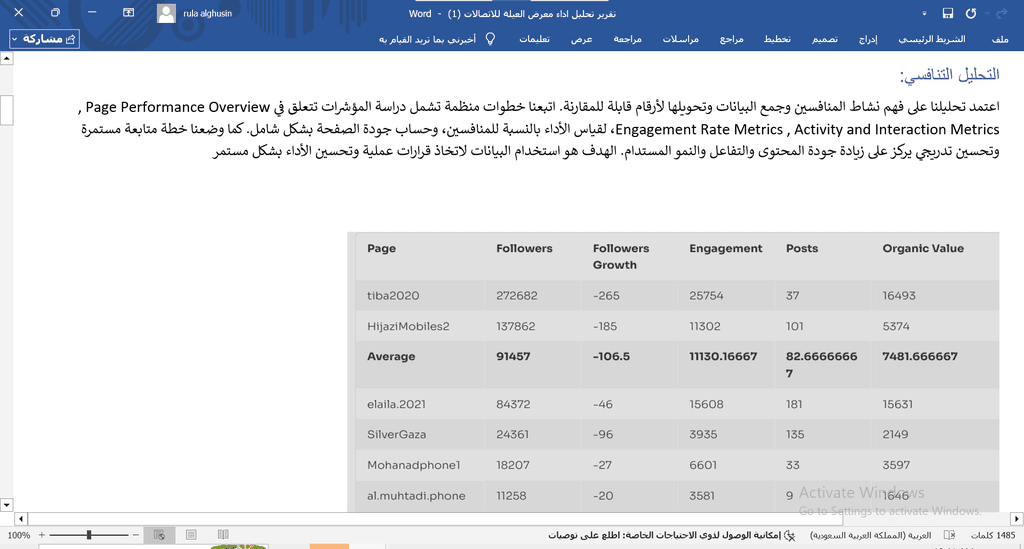Click the lightbulb Tell Me icon
This screenshot has width=1024, height=549.
tap(490, 39)
